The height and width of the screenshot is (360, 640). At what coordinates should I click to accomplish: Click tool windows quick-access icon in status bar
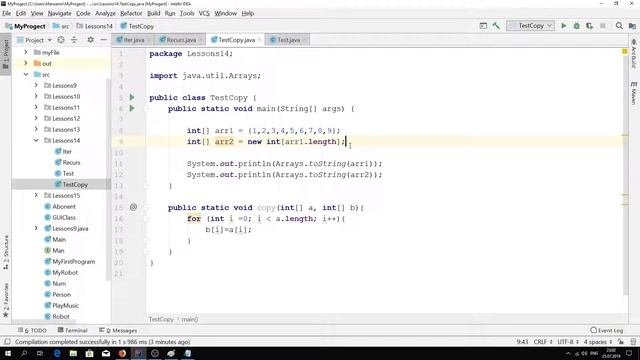7,342
